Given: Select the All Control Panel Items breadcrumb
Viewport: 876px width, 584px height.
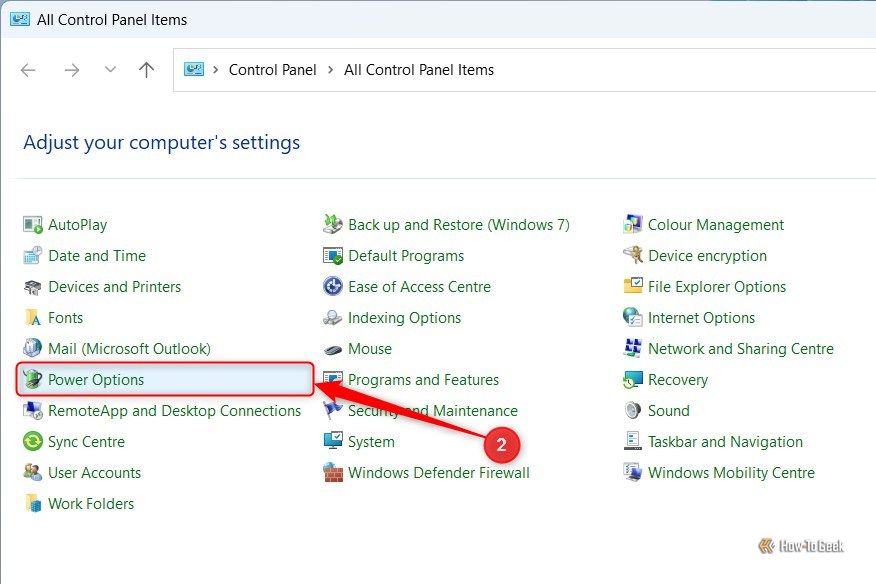Looking at the screenshot, I should pos(419,70).
